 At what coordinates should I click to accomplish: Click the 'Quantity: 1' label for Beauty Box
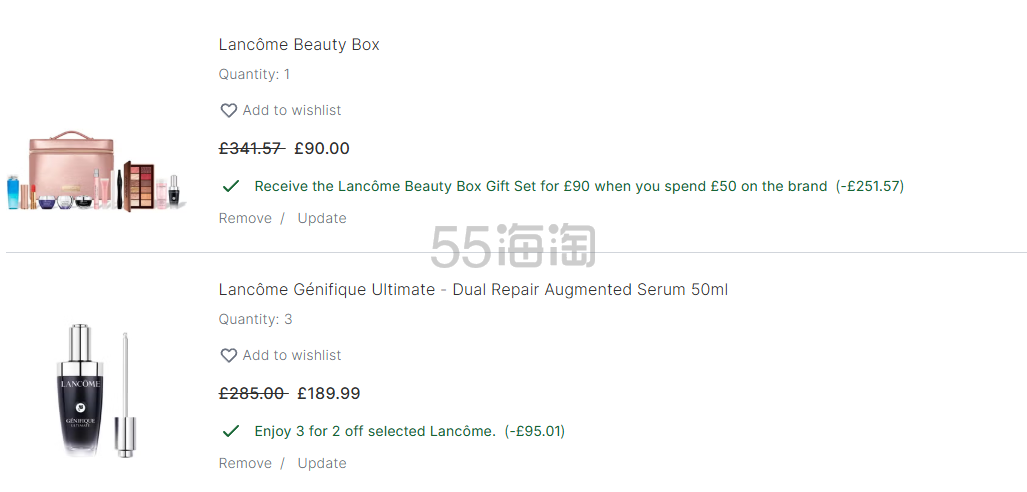(x=255, y=74)
